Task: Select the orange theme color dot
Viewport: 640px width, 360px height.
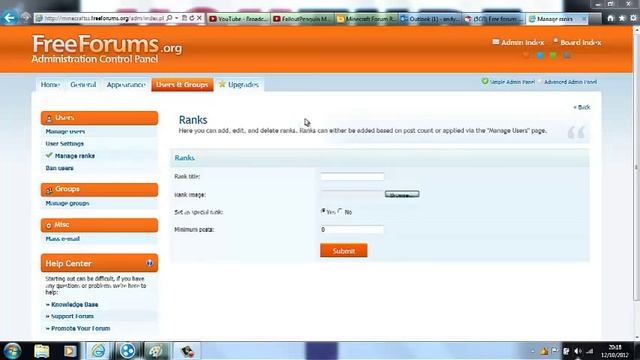Action: point(526,56)
